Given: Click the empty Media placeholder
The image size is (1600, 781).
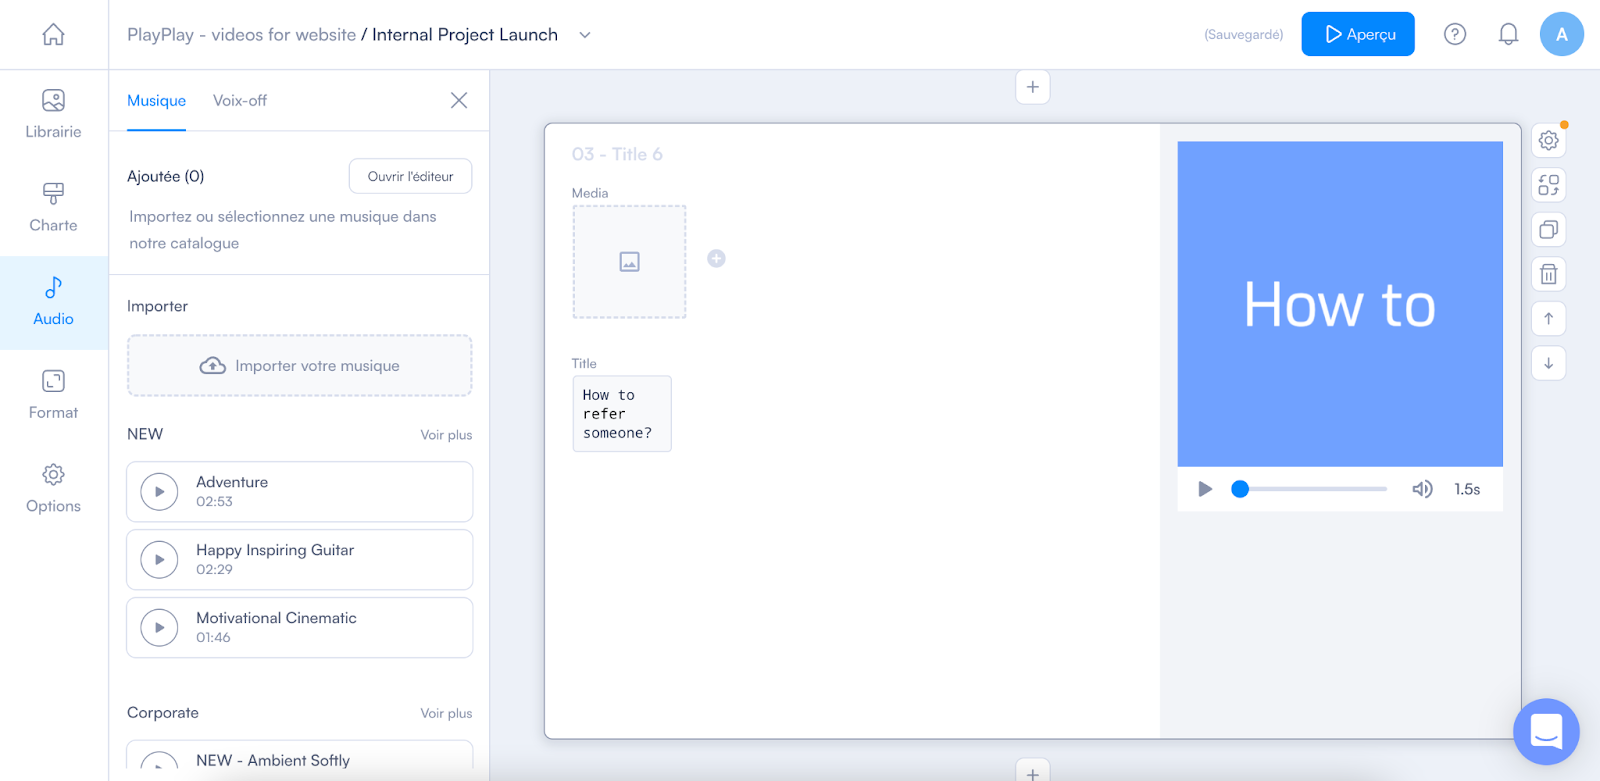Looking at the screenshot, I should (629, 262).
